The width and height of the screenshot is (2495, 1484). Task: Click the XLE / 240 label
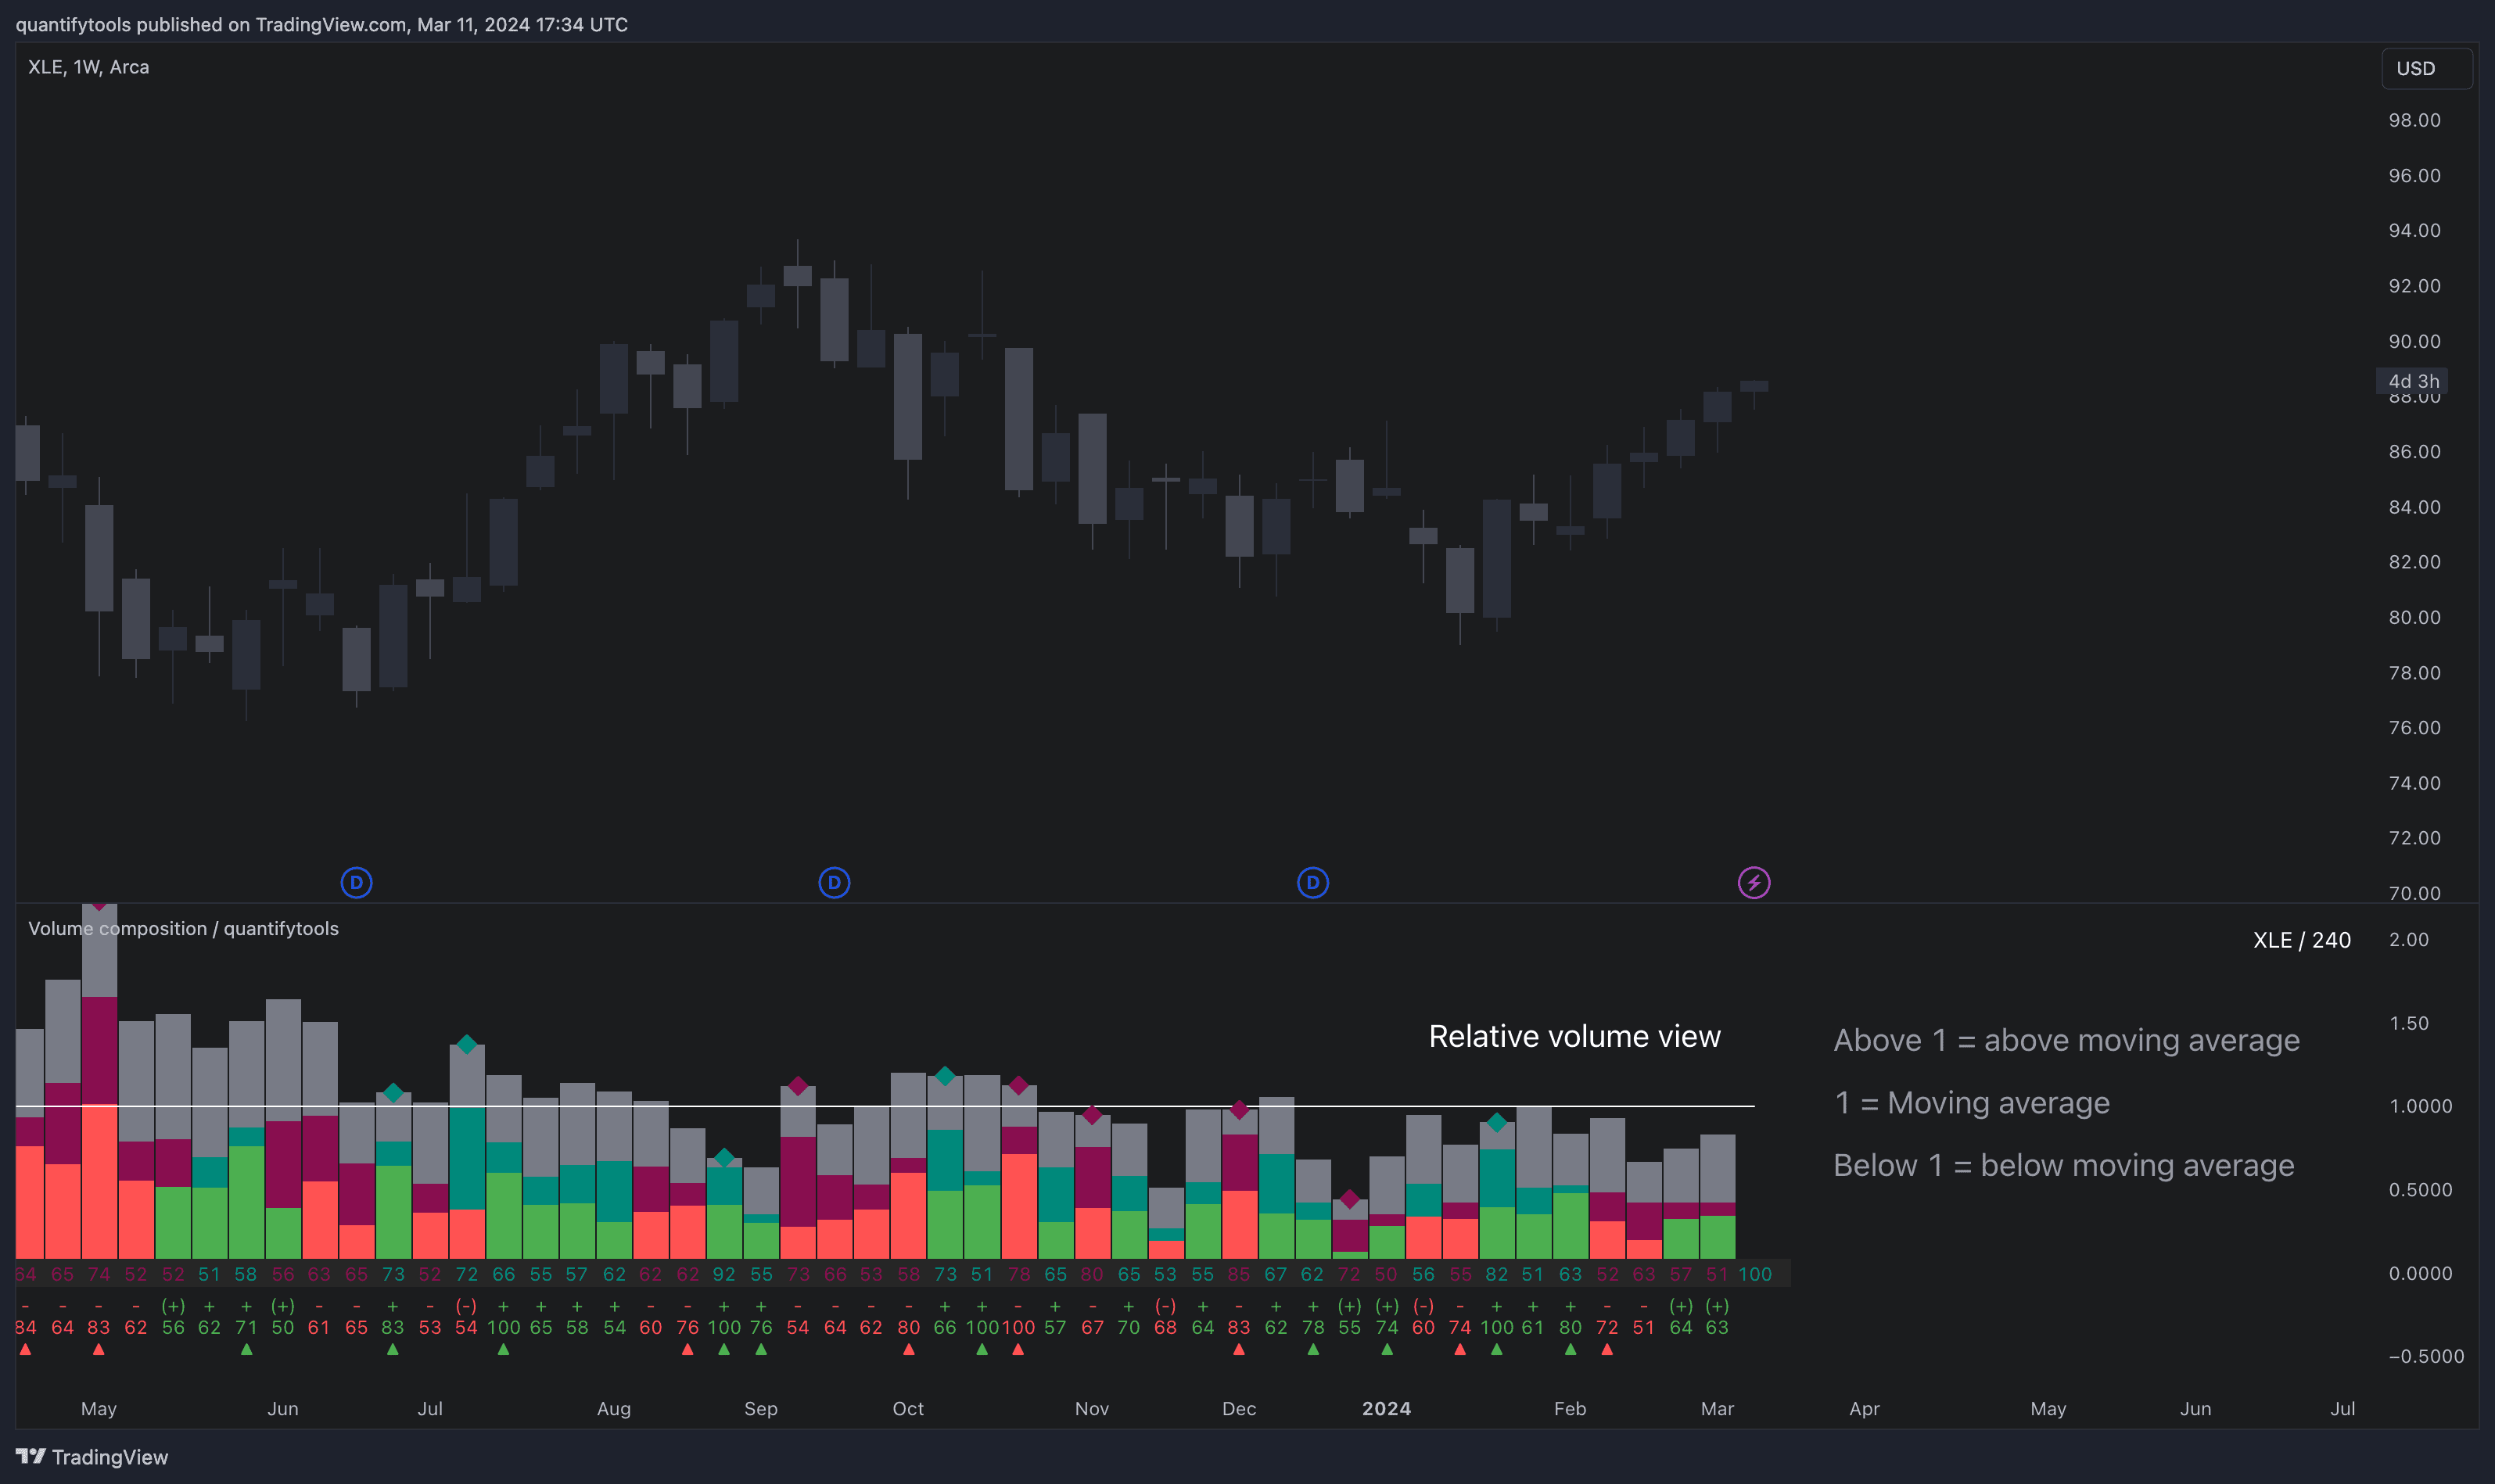click(2302, 940)
